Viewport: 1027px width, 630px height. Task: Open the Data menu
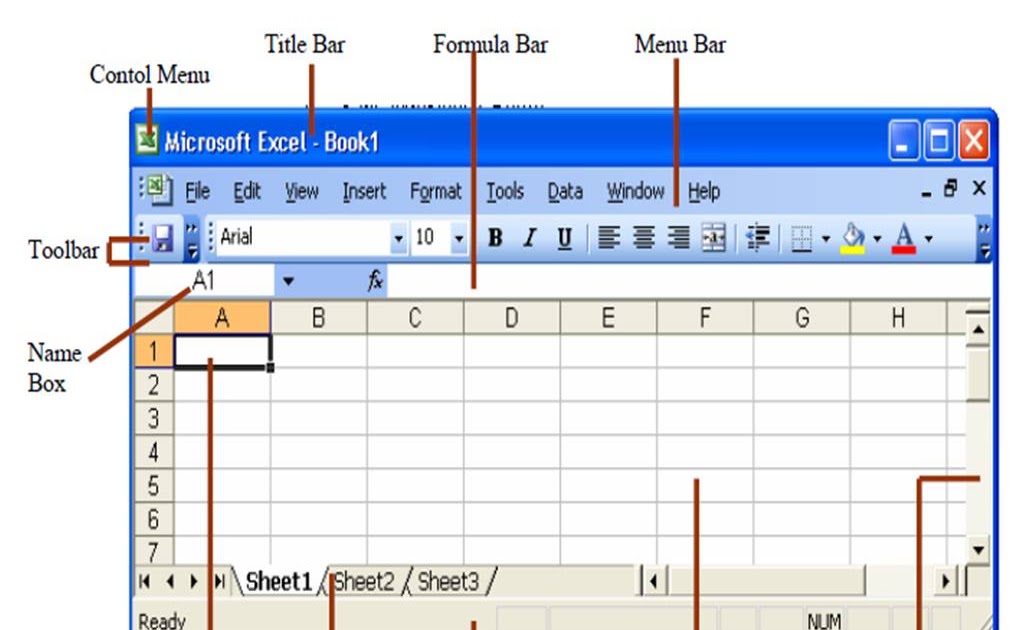[x=565, y=191]
